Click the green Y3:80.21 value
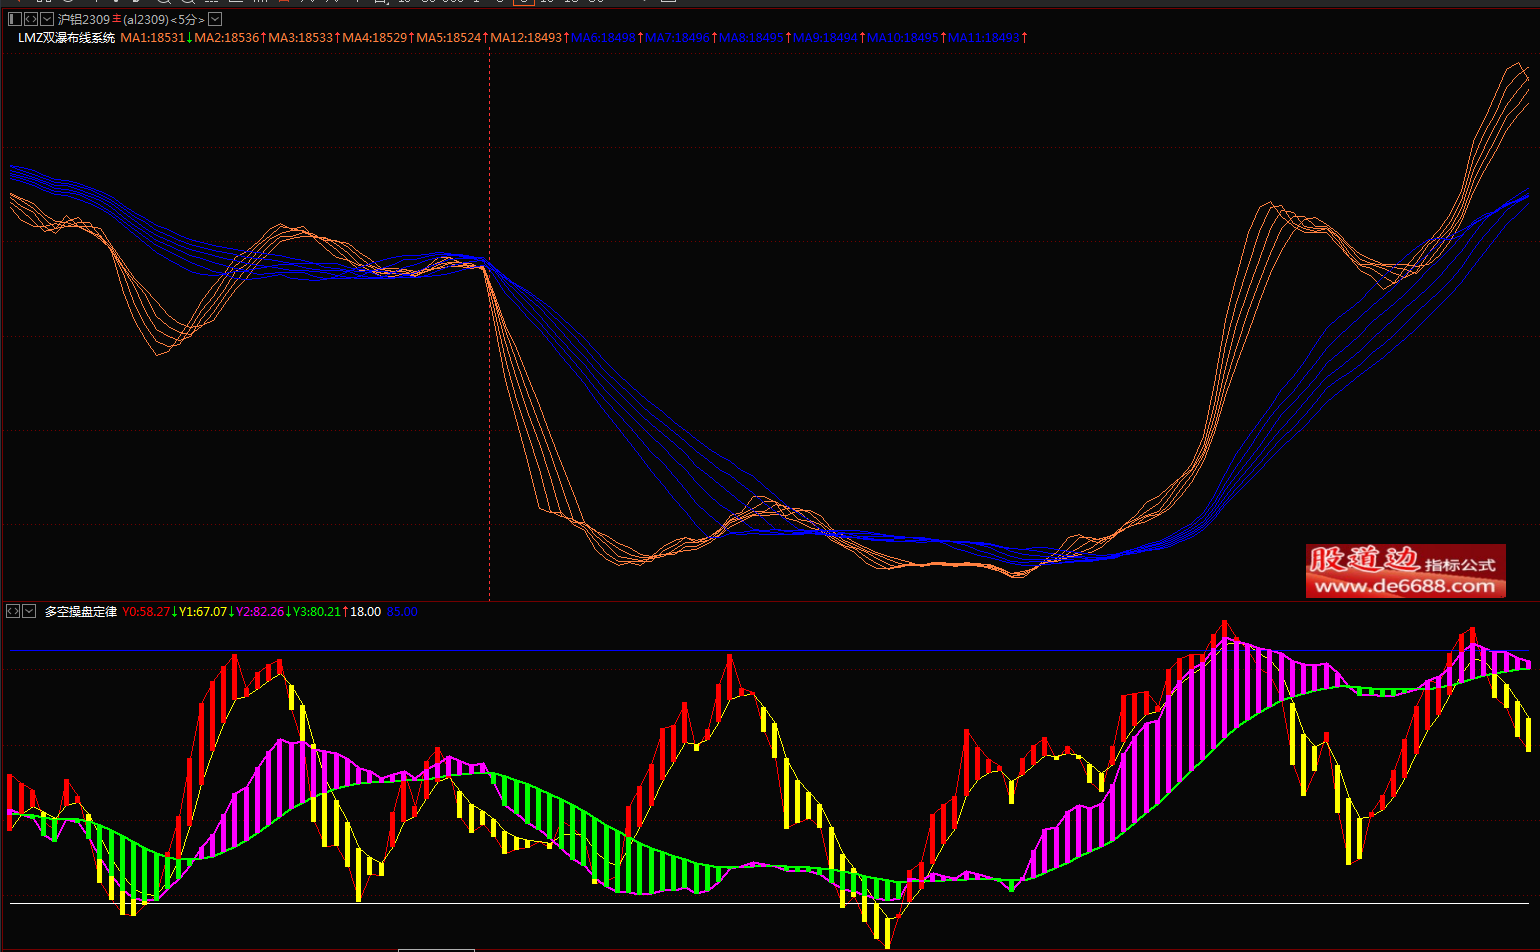Image resolution: width=1540 pixels, height=952 pixels. pyautogui.click(x=317, y=611)
